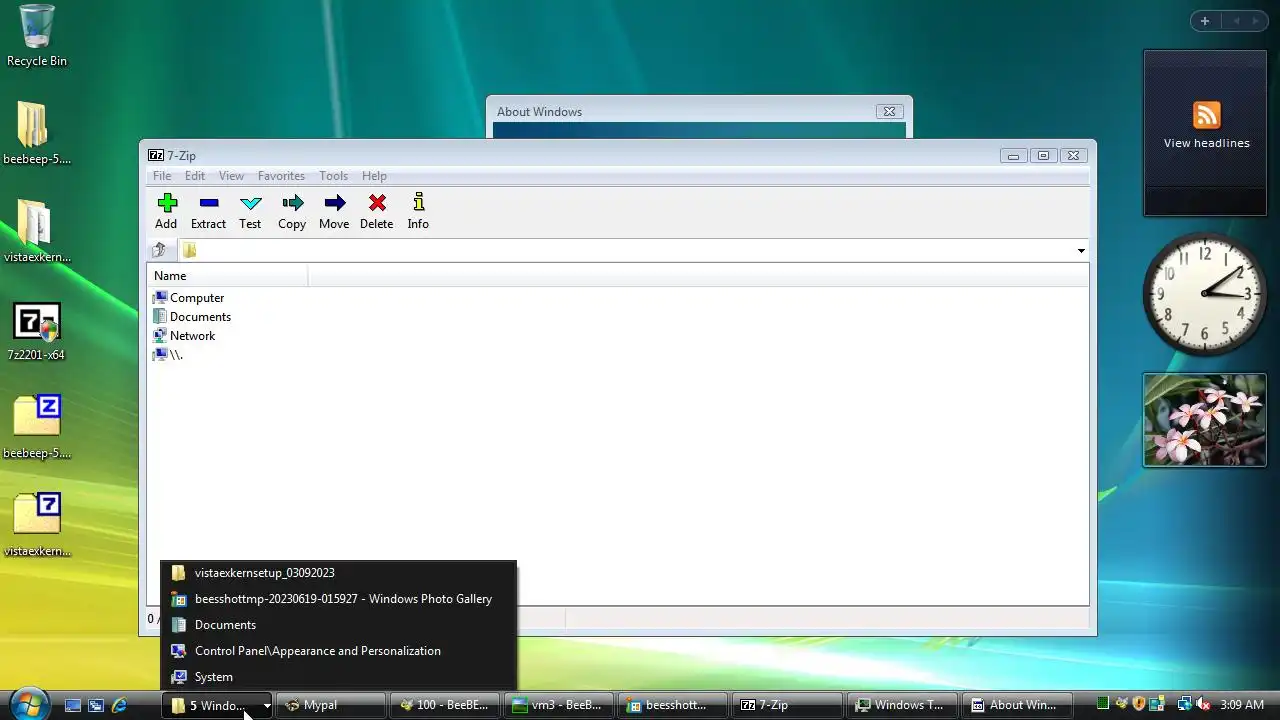
Task: Click the Test archive icon
Action: 250,203
